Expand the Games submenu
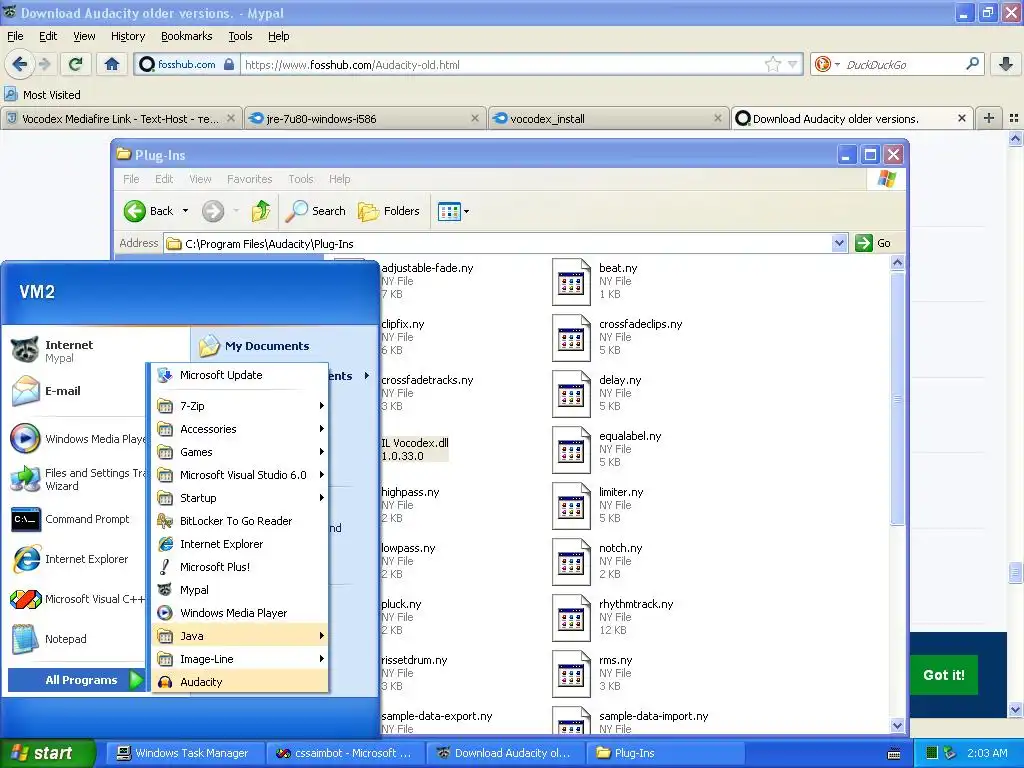The height and width of the screenshot is (768, 1024). pyautogui.click(x=241, y=452)
